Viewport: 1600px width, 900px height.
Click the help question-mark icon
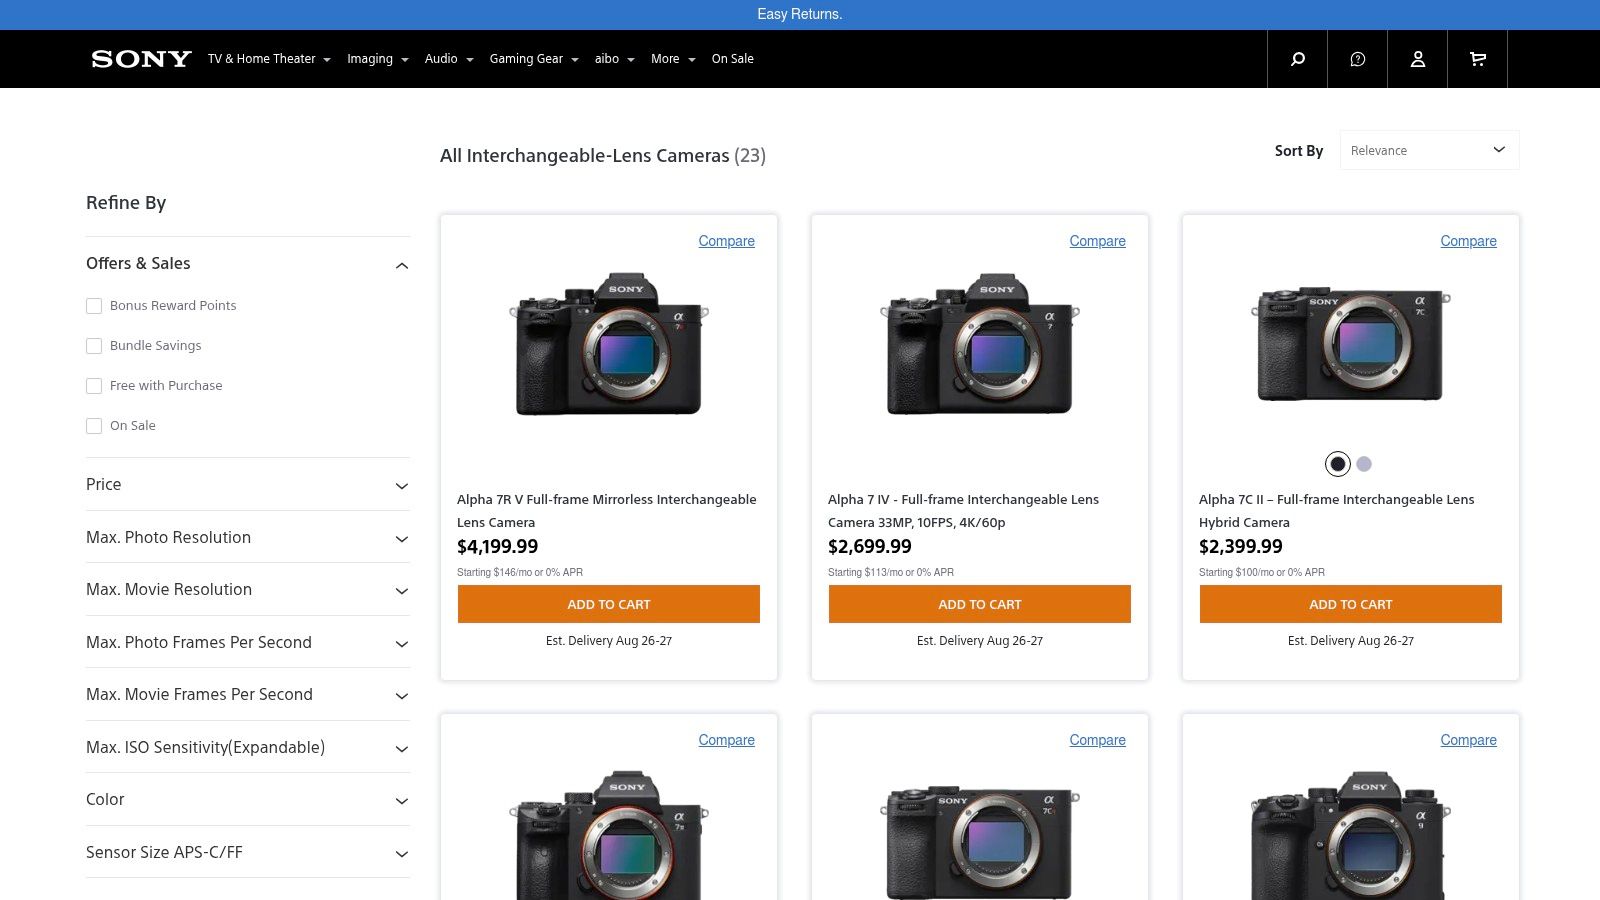(x=1357, y=59)
